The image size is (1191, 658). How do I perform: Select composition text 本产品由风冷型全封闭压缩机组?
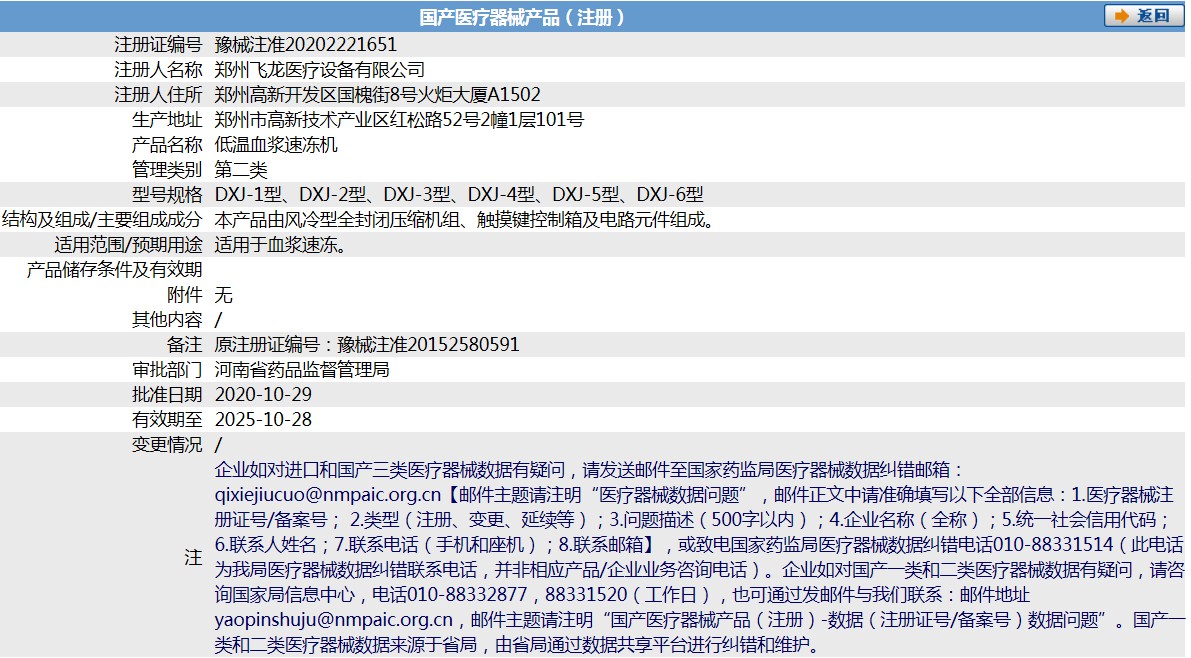337,220
